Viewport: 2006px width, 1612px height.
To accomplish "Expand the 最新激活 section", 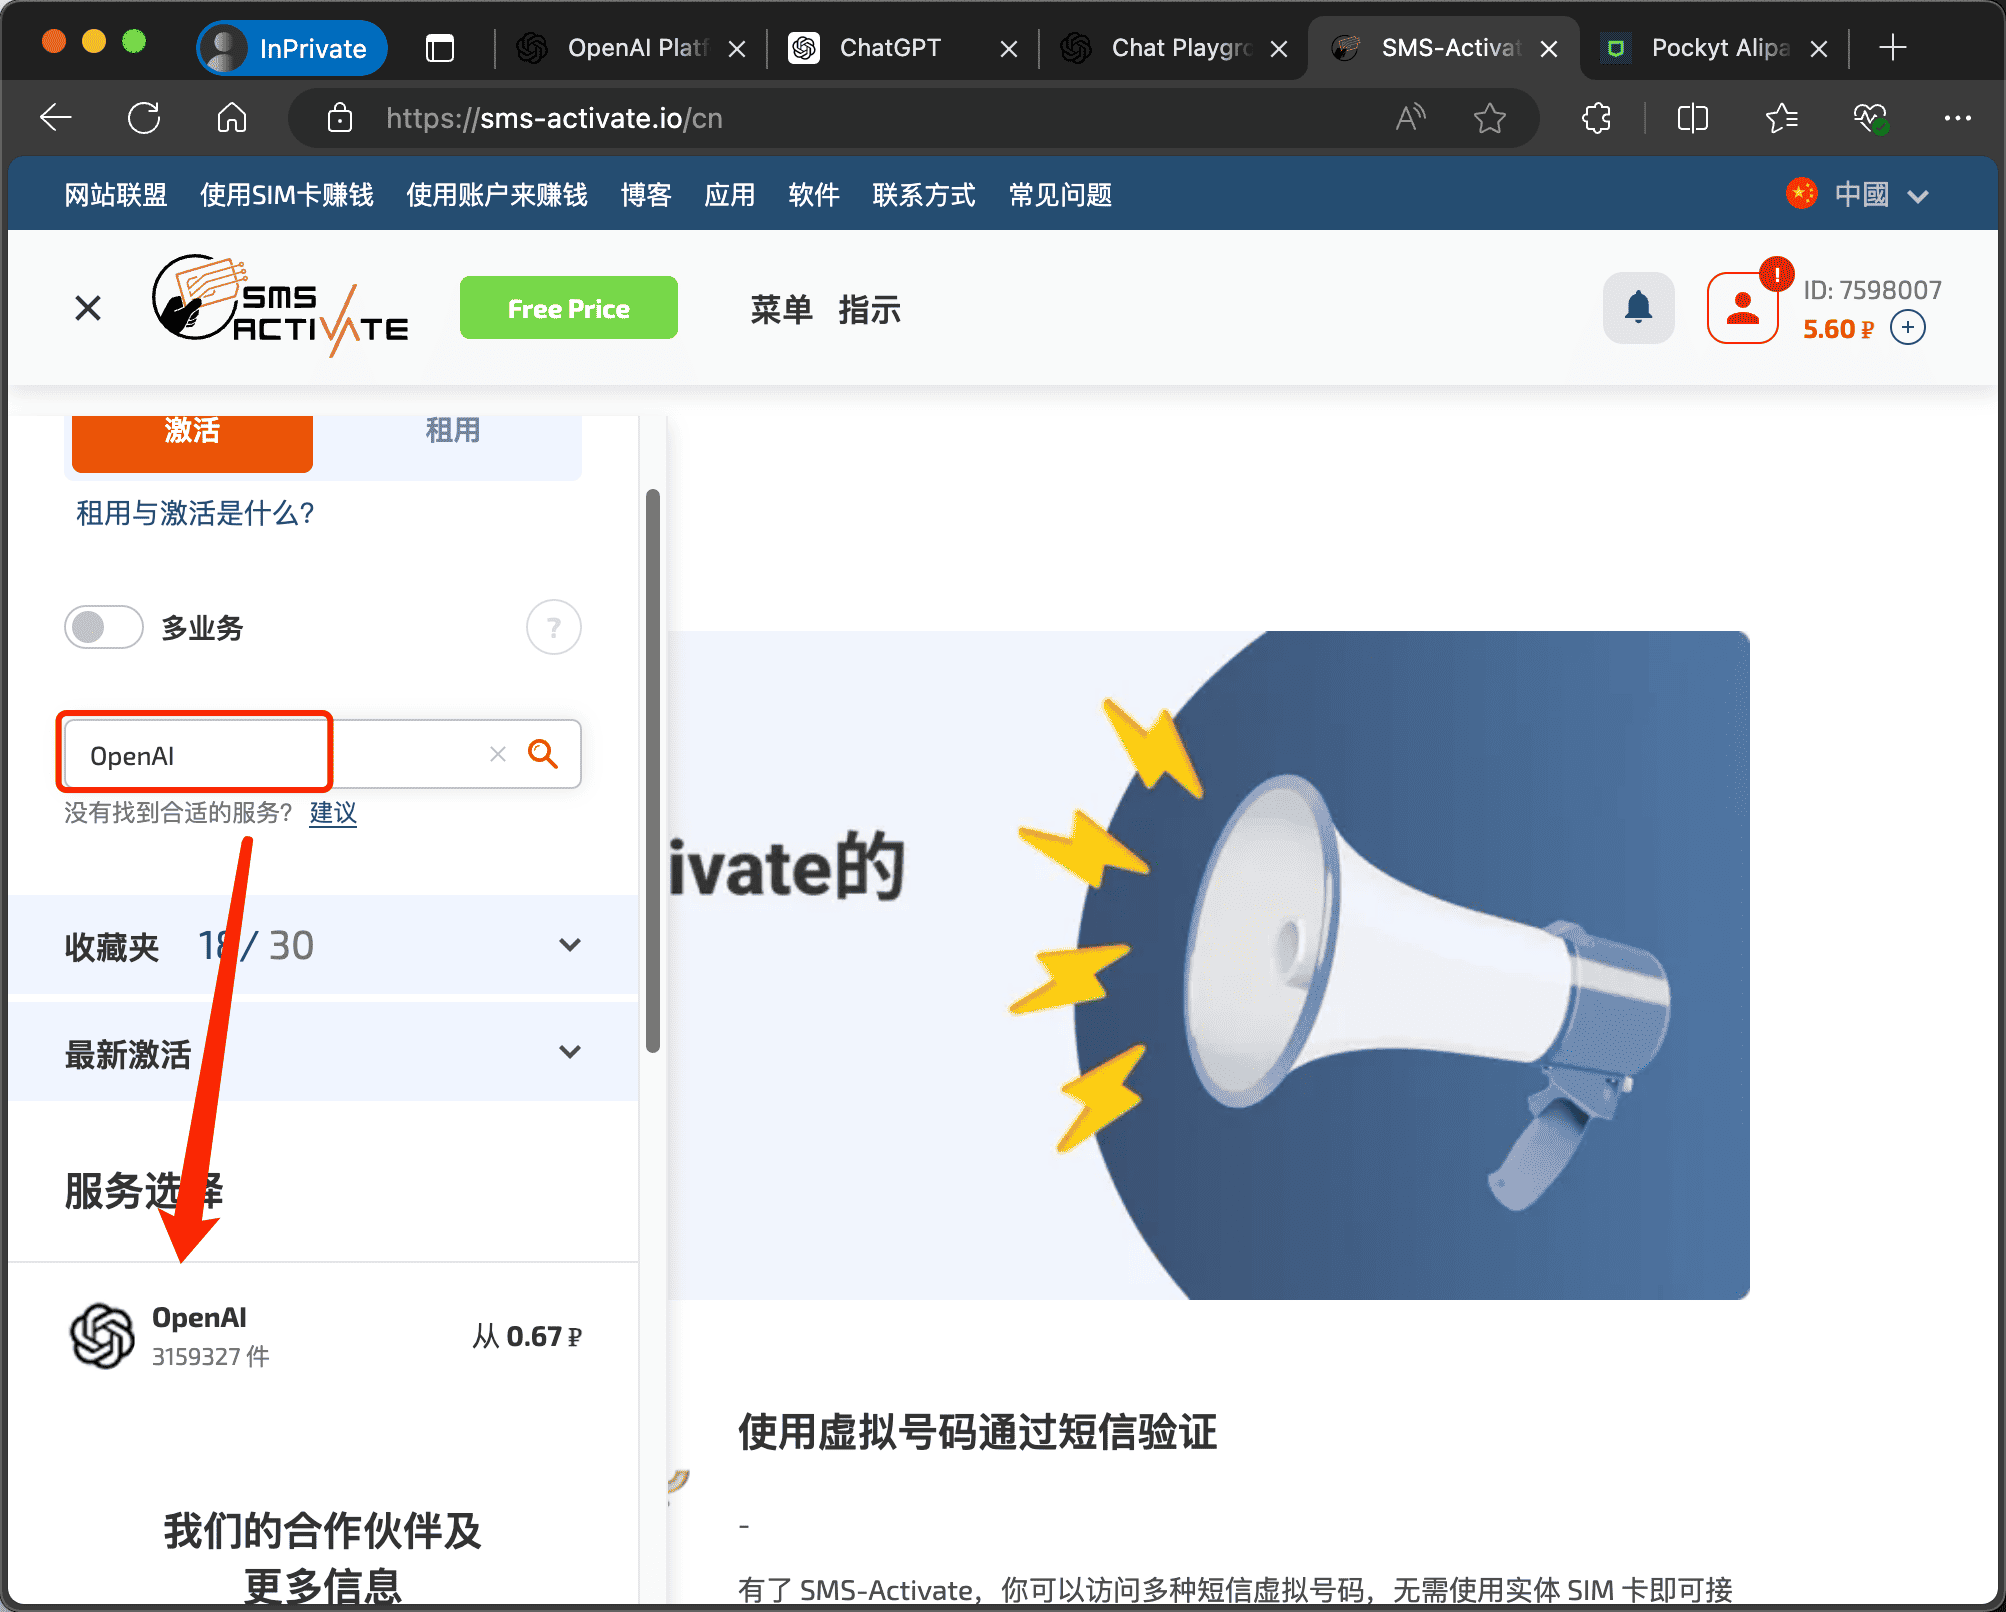I will tap(570, 1052).
